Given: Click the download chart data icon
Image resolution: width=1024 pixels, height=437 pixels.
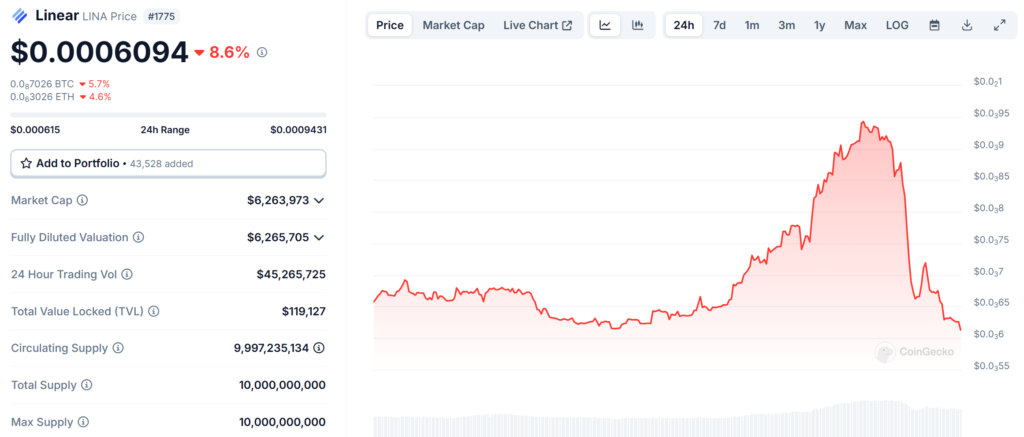Looking at the screenshot, I should 967,25.
